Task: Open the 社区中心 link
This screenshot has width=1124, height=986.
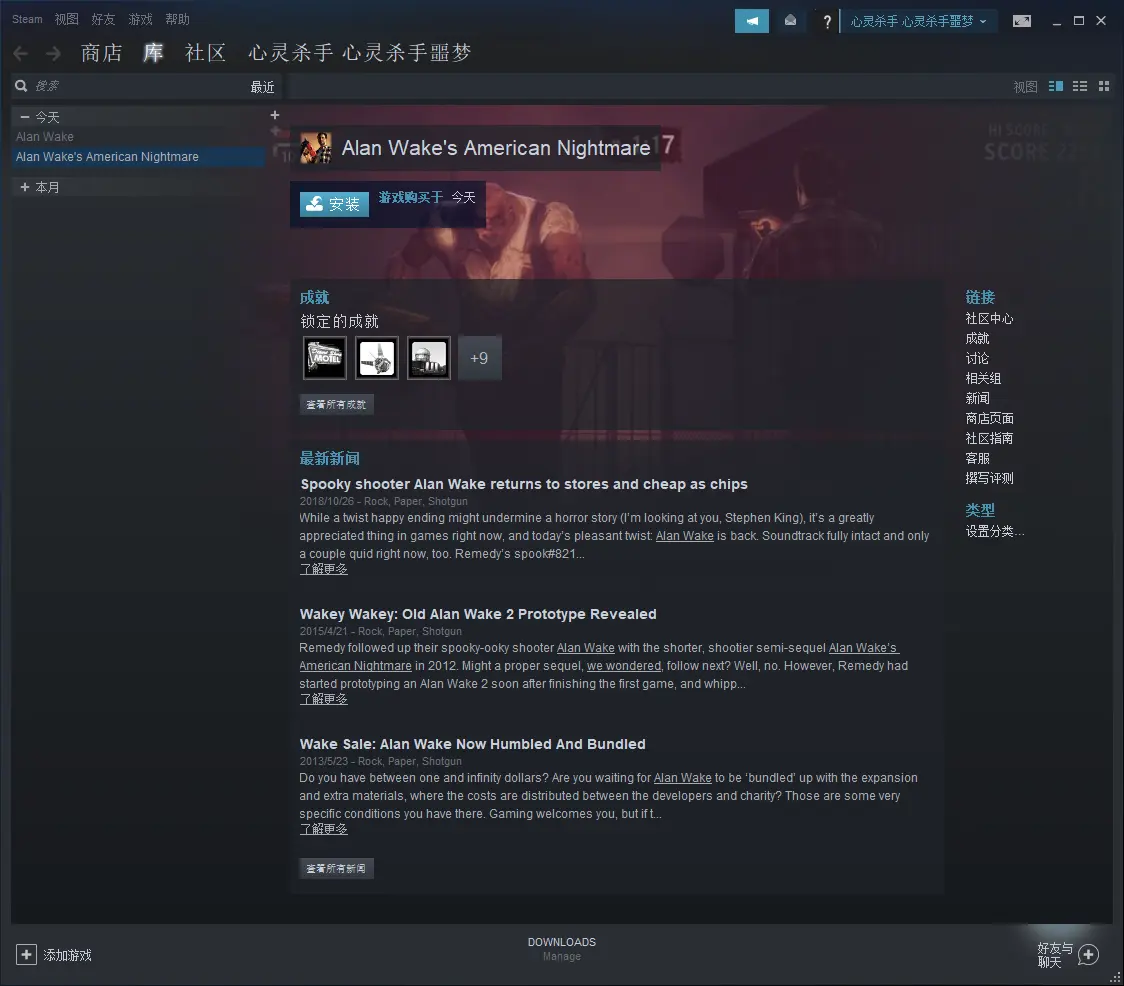Action: click(x=989, y=318)
